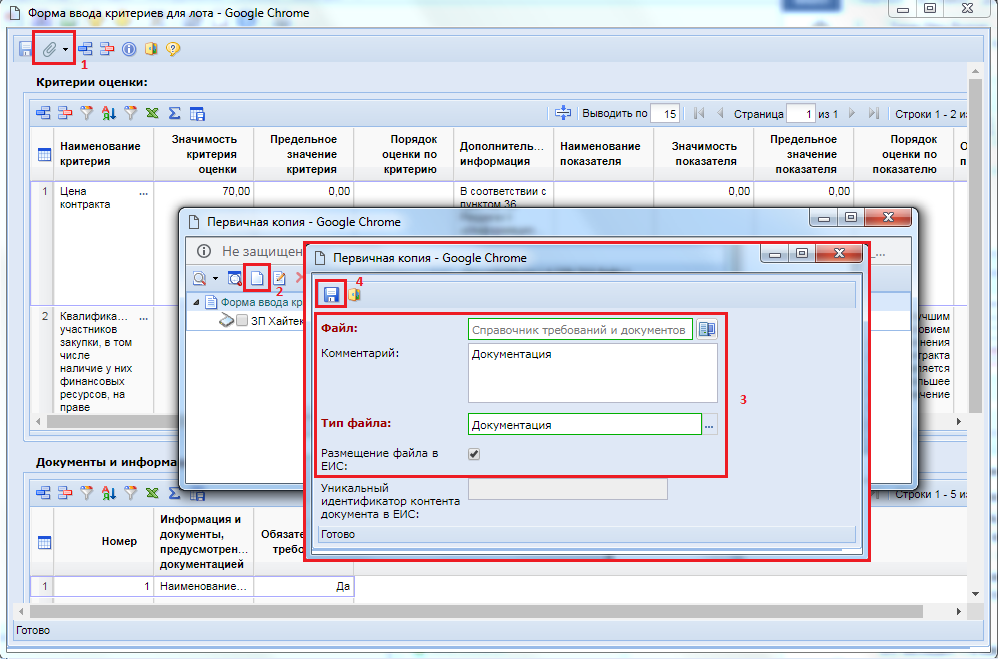Click the Предельное значение критерия column header

(304, 154)
